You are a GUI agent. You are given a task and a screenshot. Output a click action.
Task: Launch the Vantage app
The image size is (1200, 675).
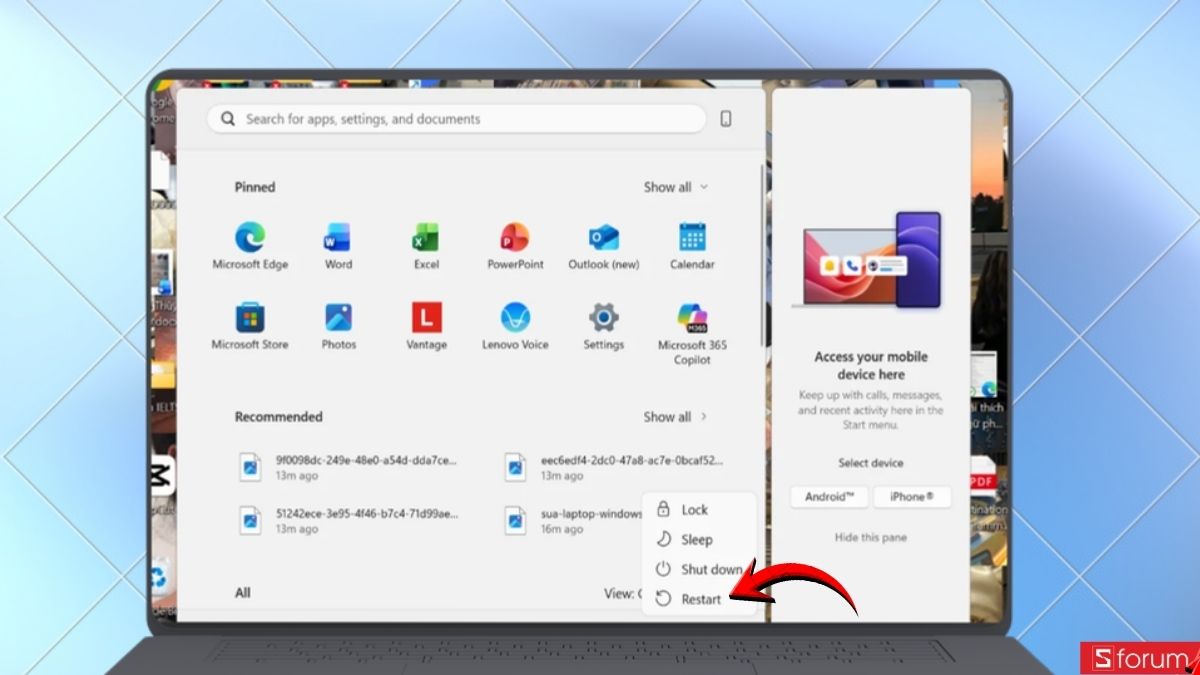[x=427, y=326]
